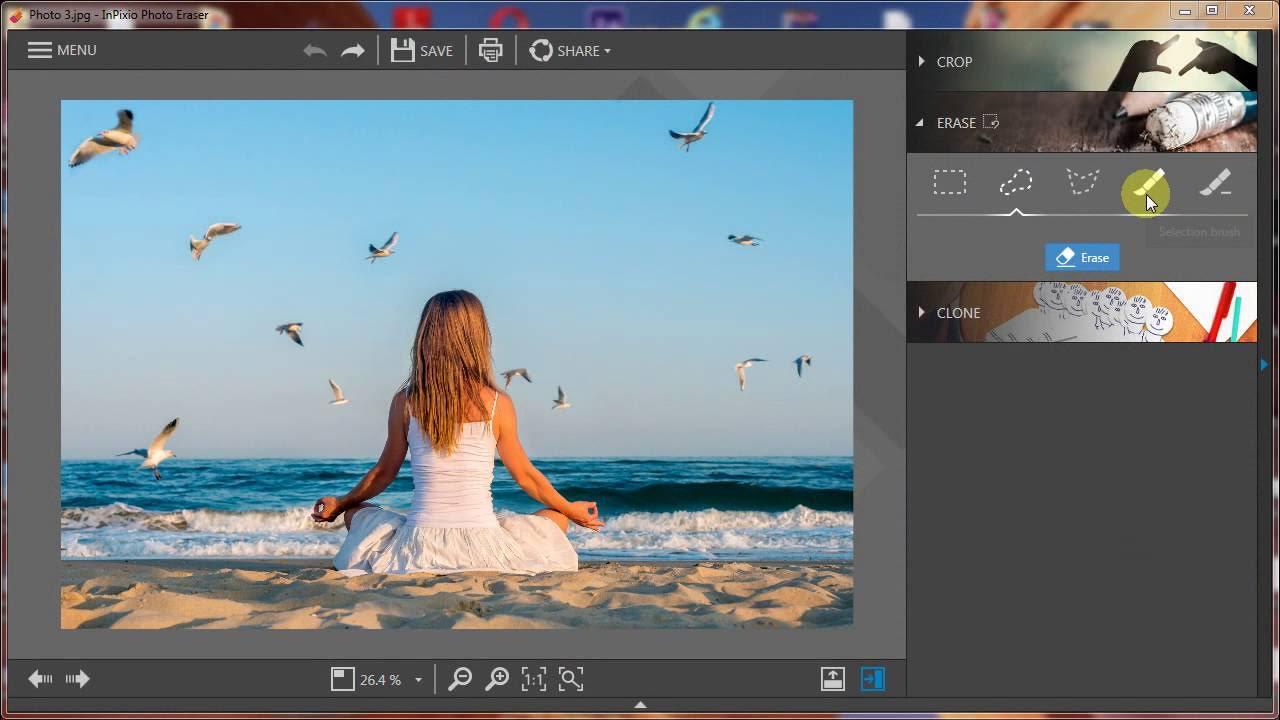
Task: Open the hamburger MENU
Action: tap(40, 50)
